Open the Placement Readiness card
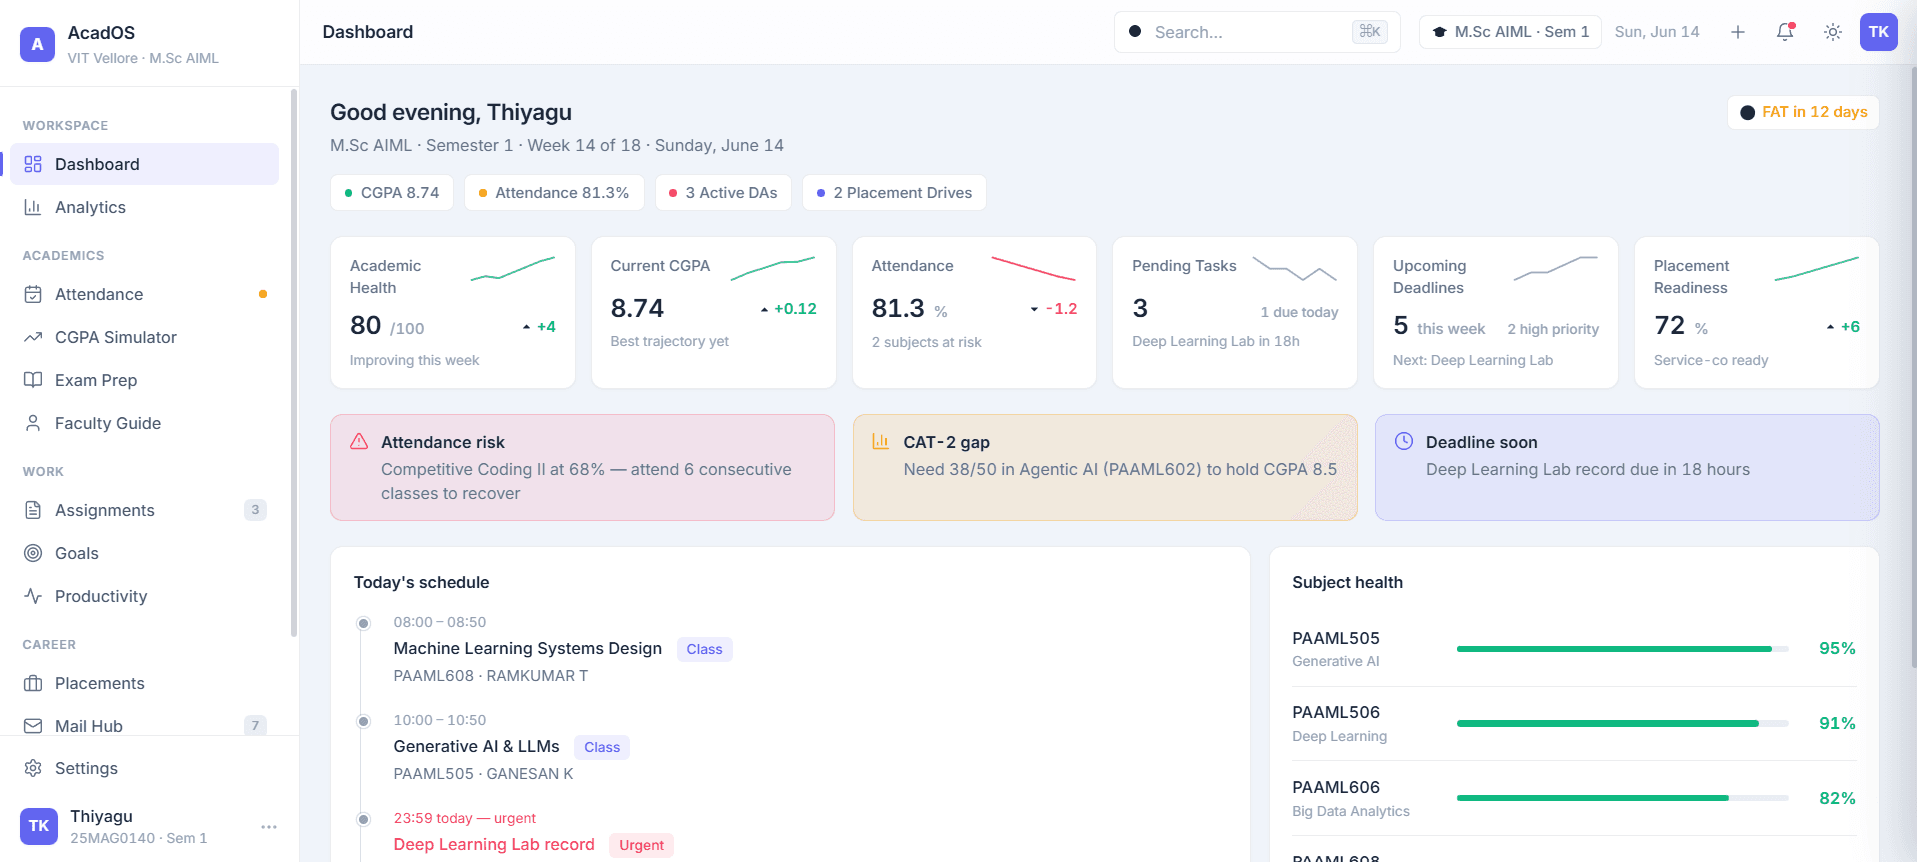 [1757, 312]
